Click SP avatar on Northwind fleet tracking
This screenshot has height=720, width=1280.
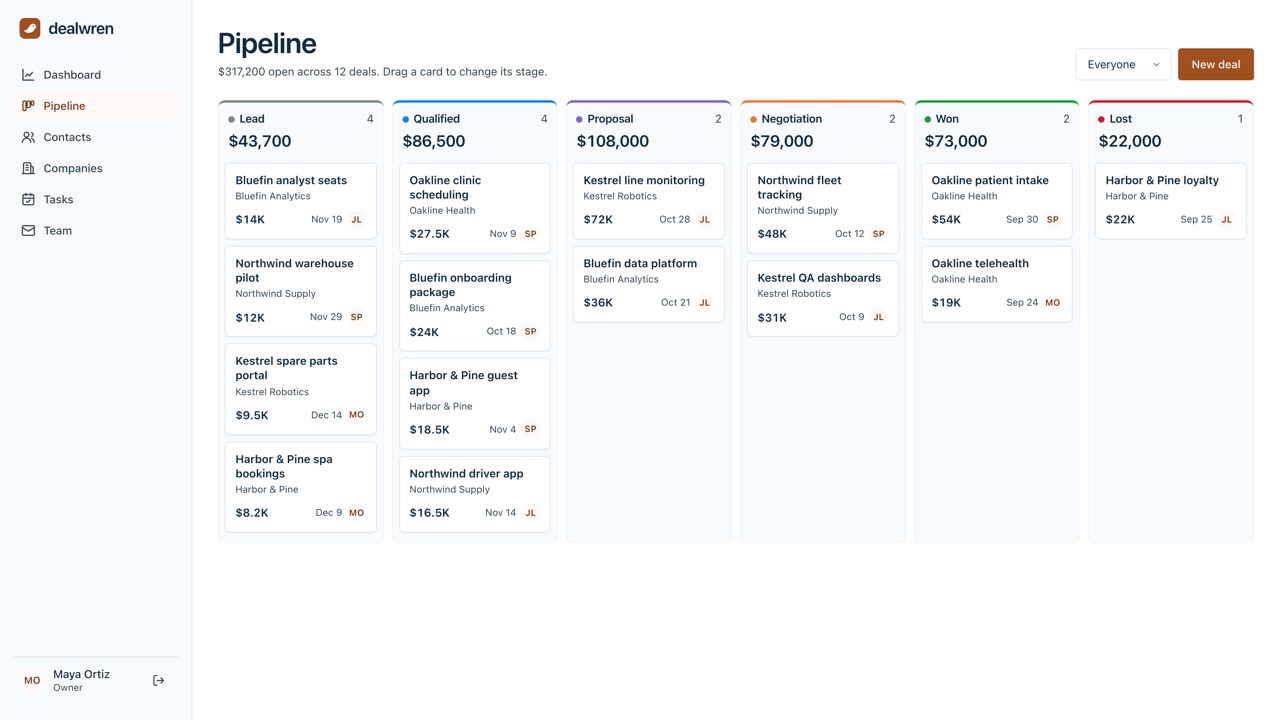pyautogui.click(x=878, y=234)
